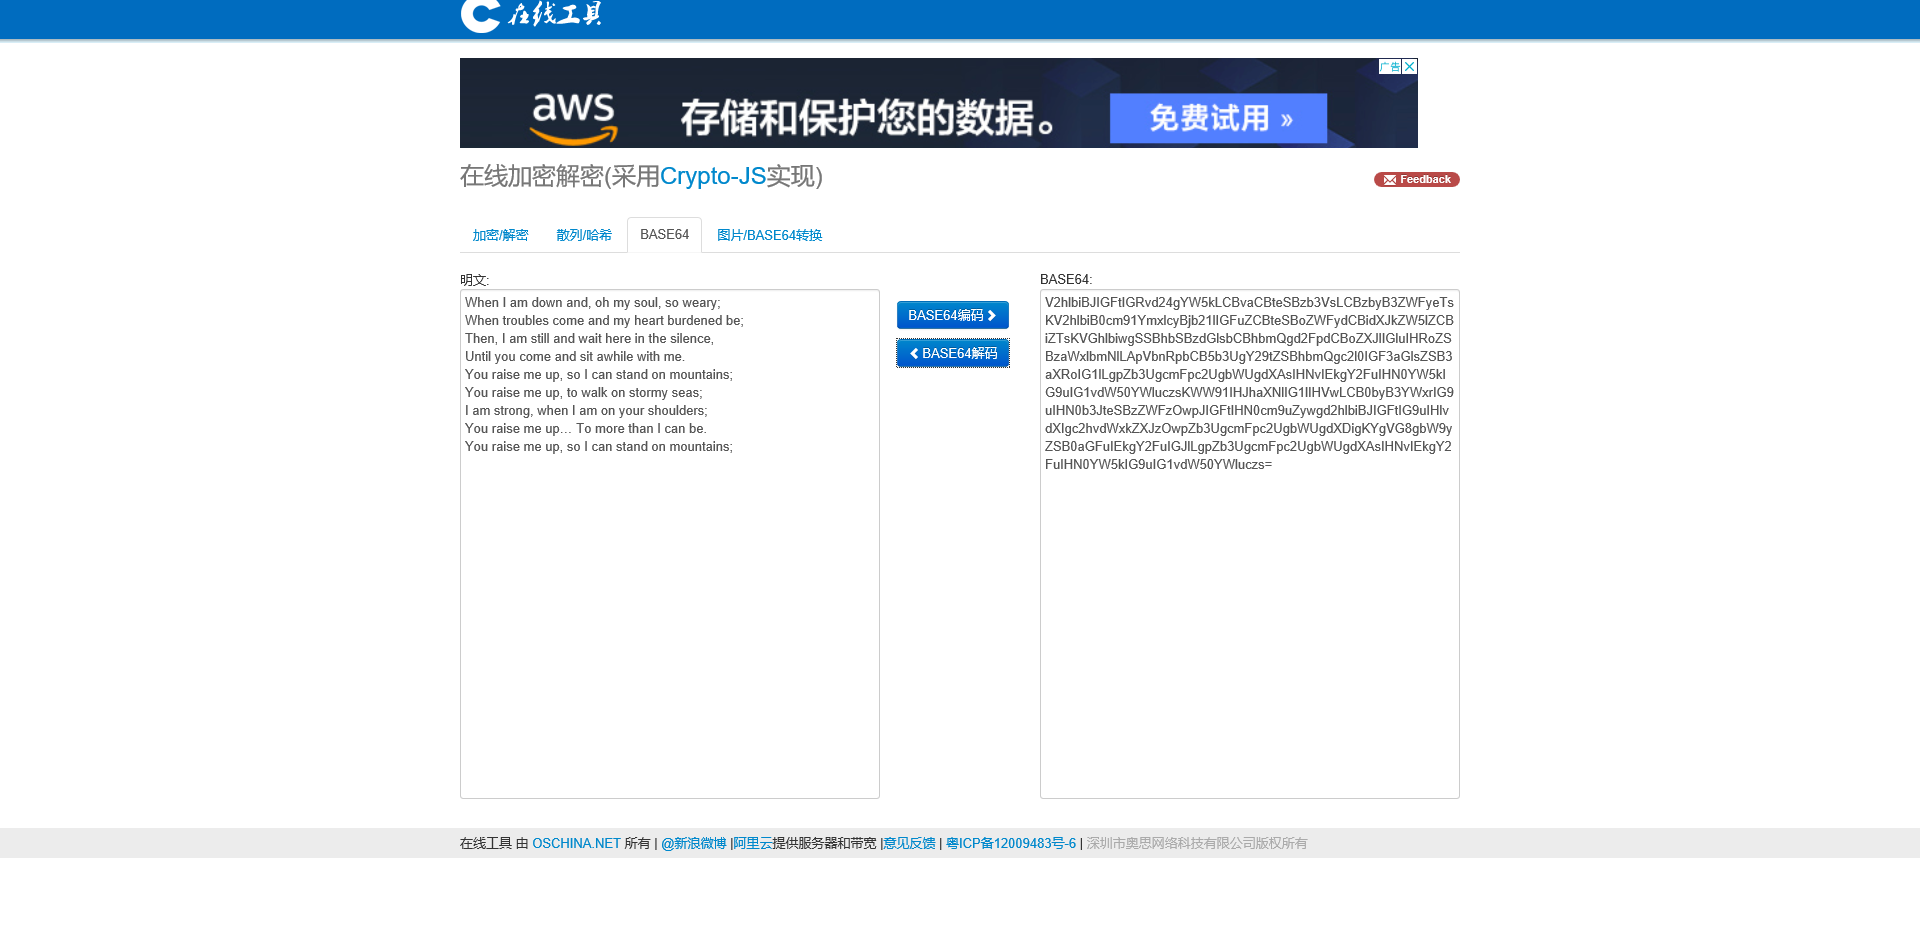Open the 图片/BASE64转换 tab
Screen dimensions: 1920x925
769,235
